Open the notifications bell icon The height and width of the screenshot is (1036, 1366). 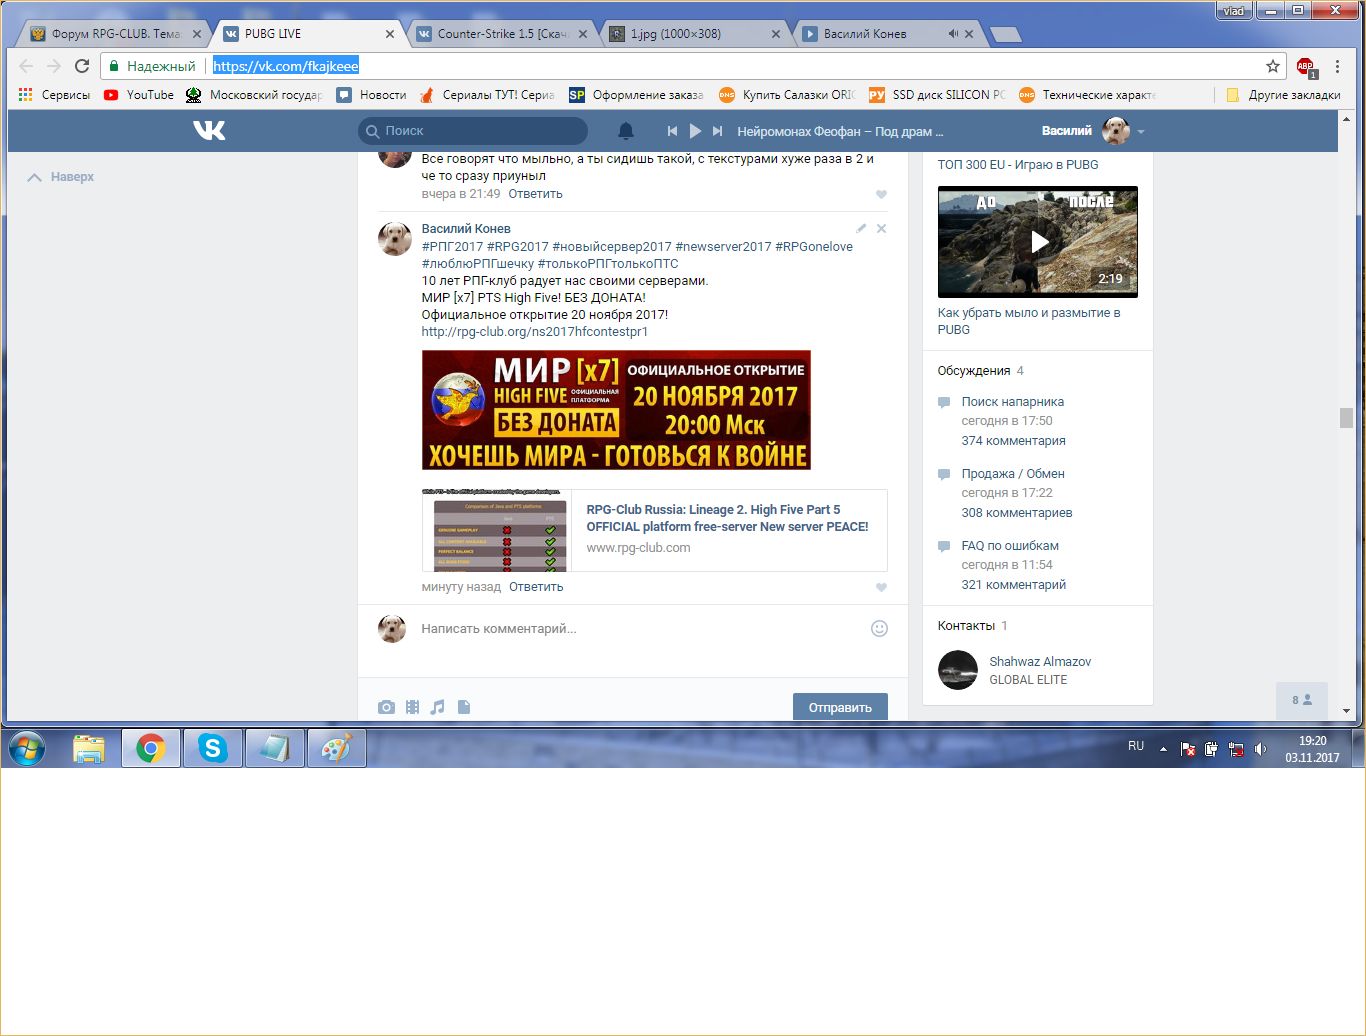(626, 131)
